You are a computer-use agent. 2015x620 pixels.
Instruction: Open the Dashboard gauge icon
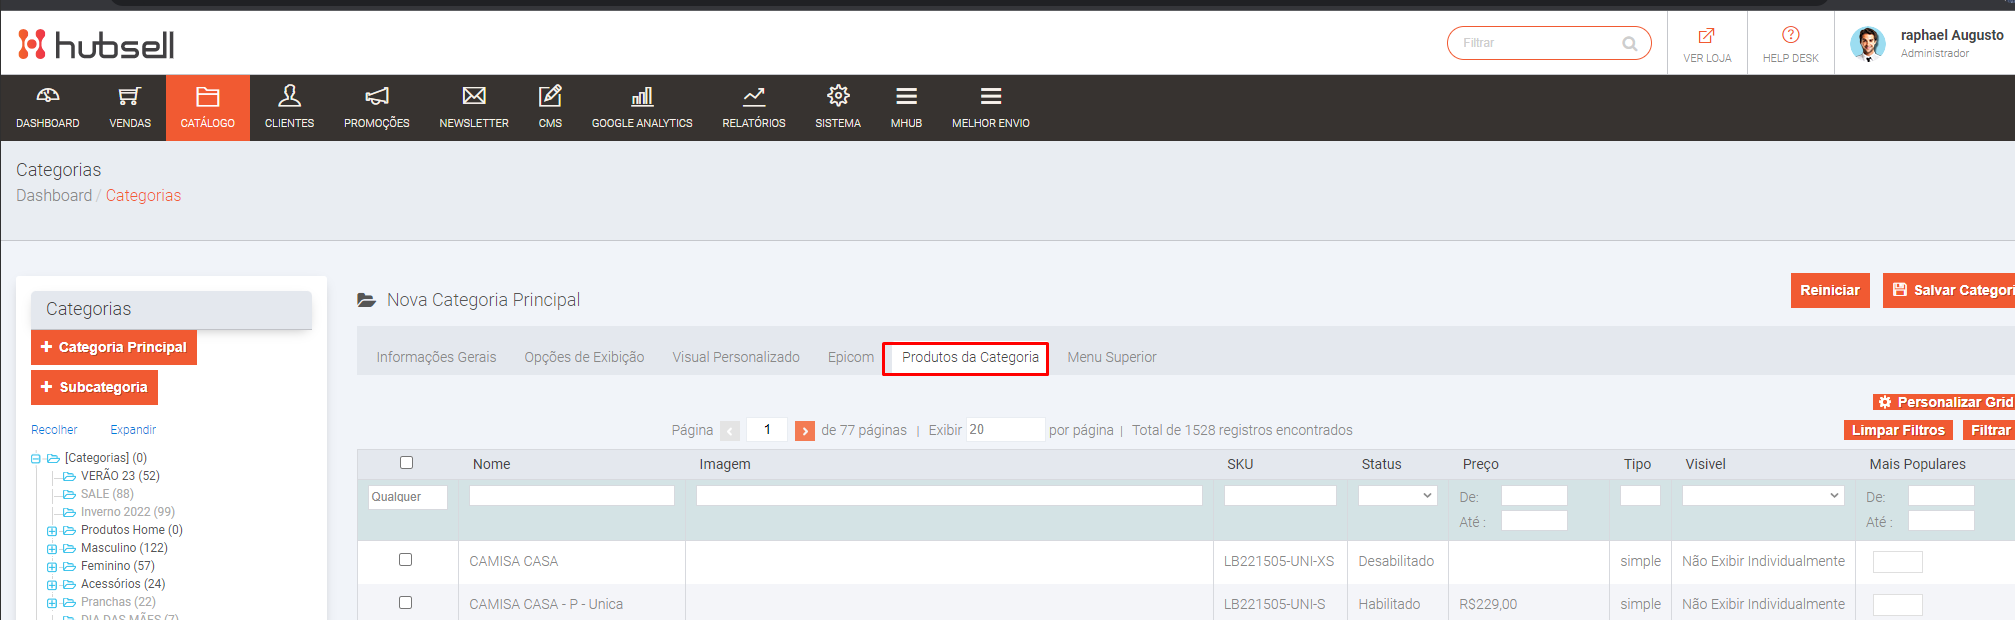click(47, 96)
